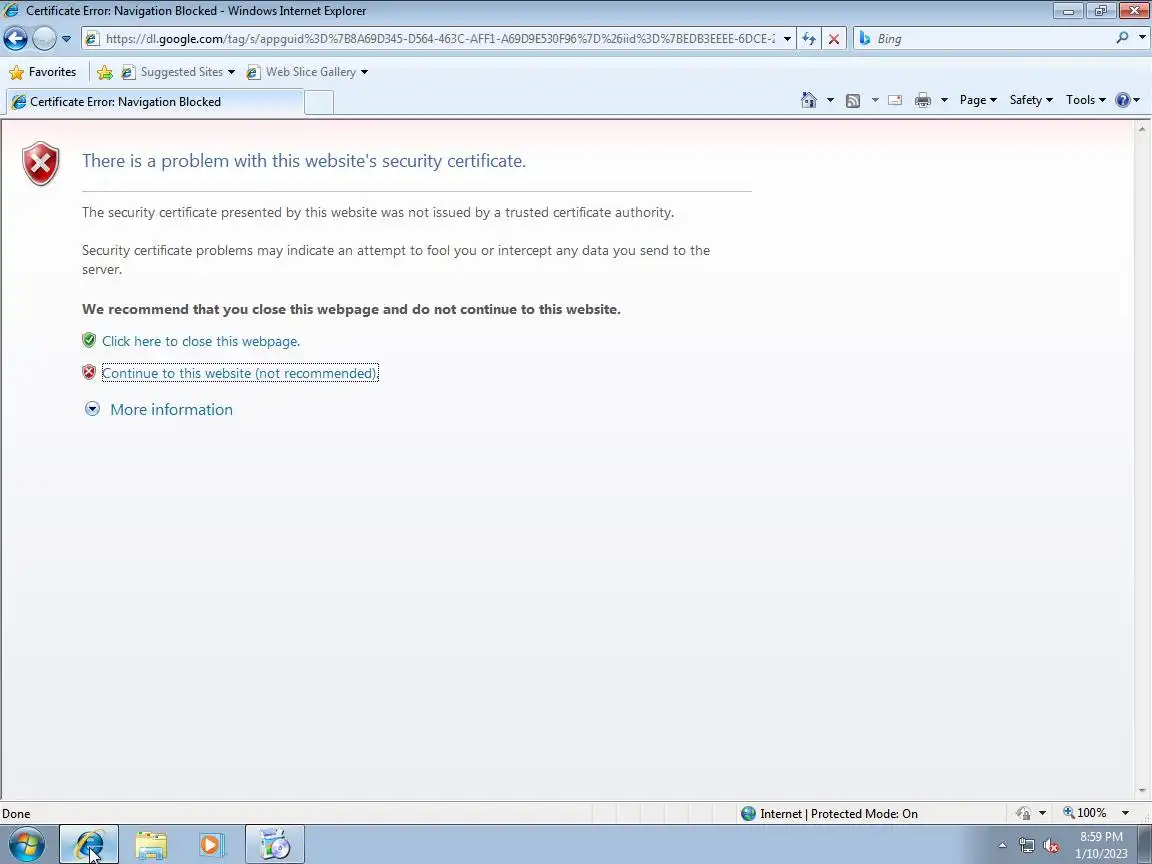This screenshot has width=1152, height=864.
Task: Click the Windows Start button
Action: click(26, 845)
